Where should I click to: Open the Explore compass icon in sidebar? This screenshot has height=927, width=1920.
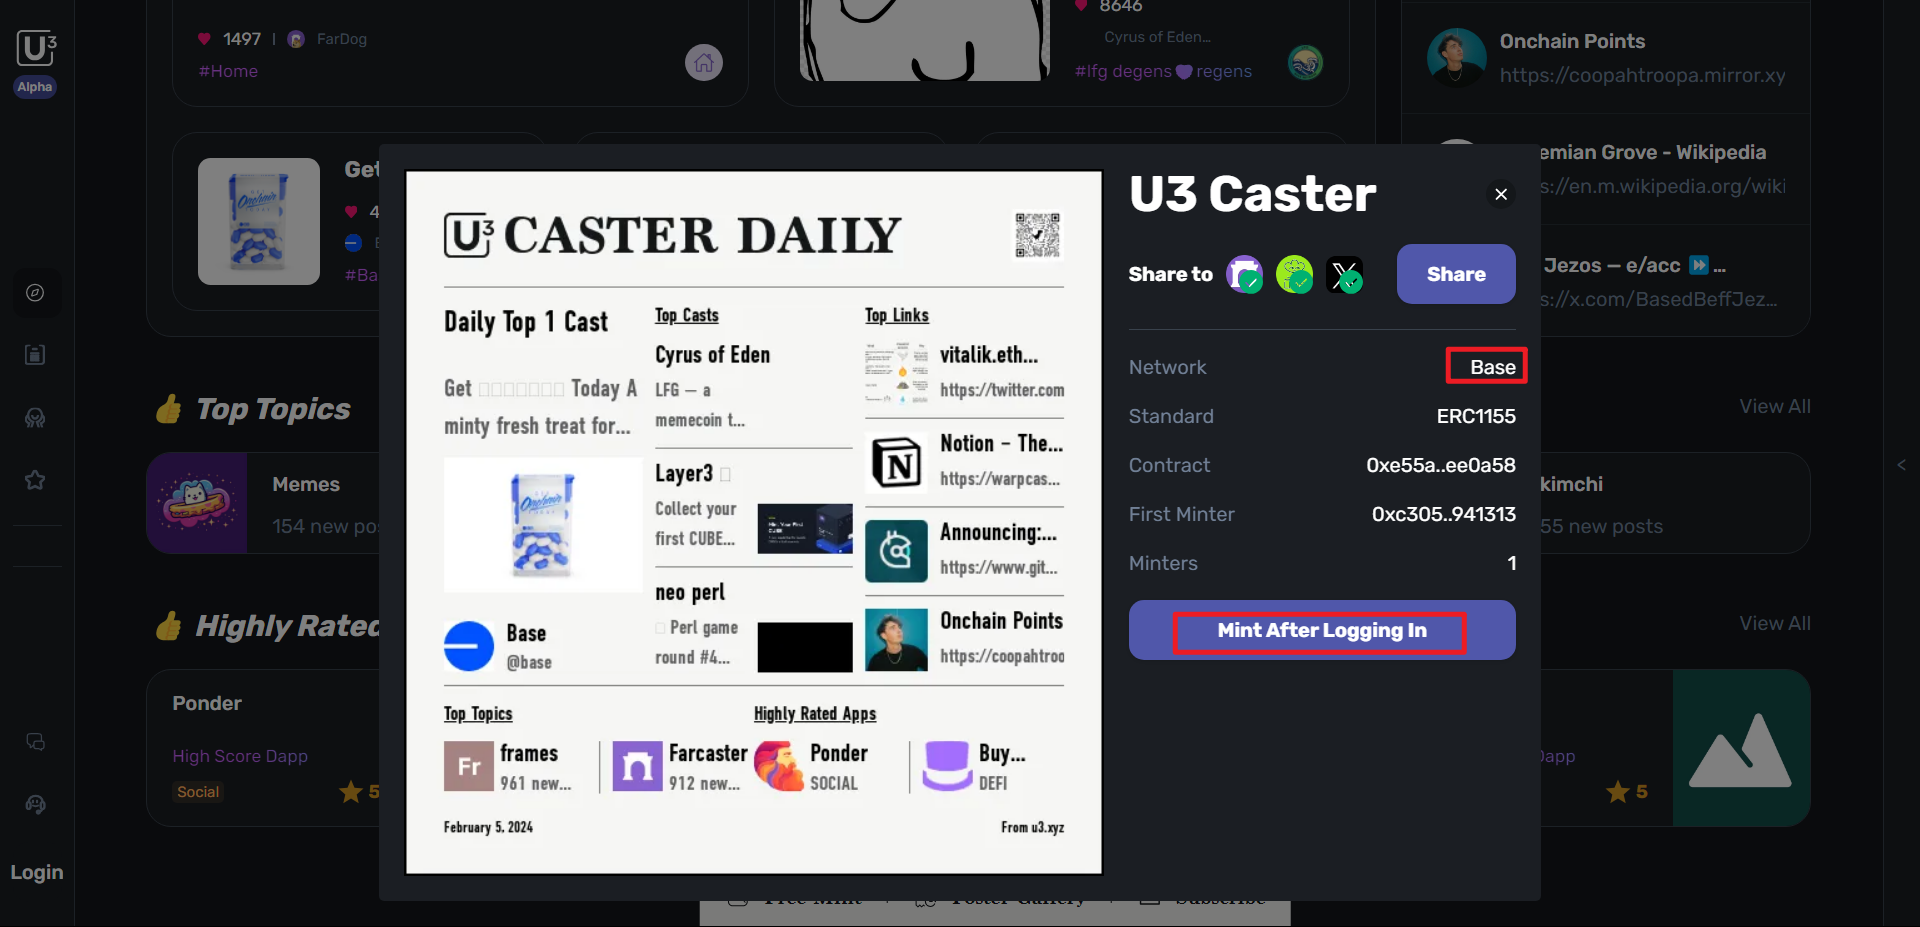(35, 293)
